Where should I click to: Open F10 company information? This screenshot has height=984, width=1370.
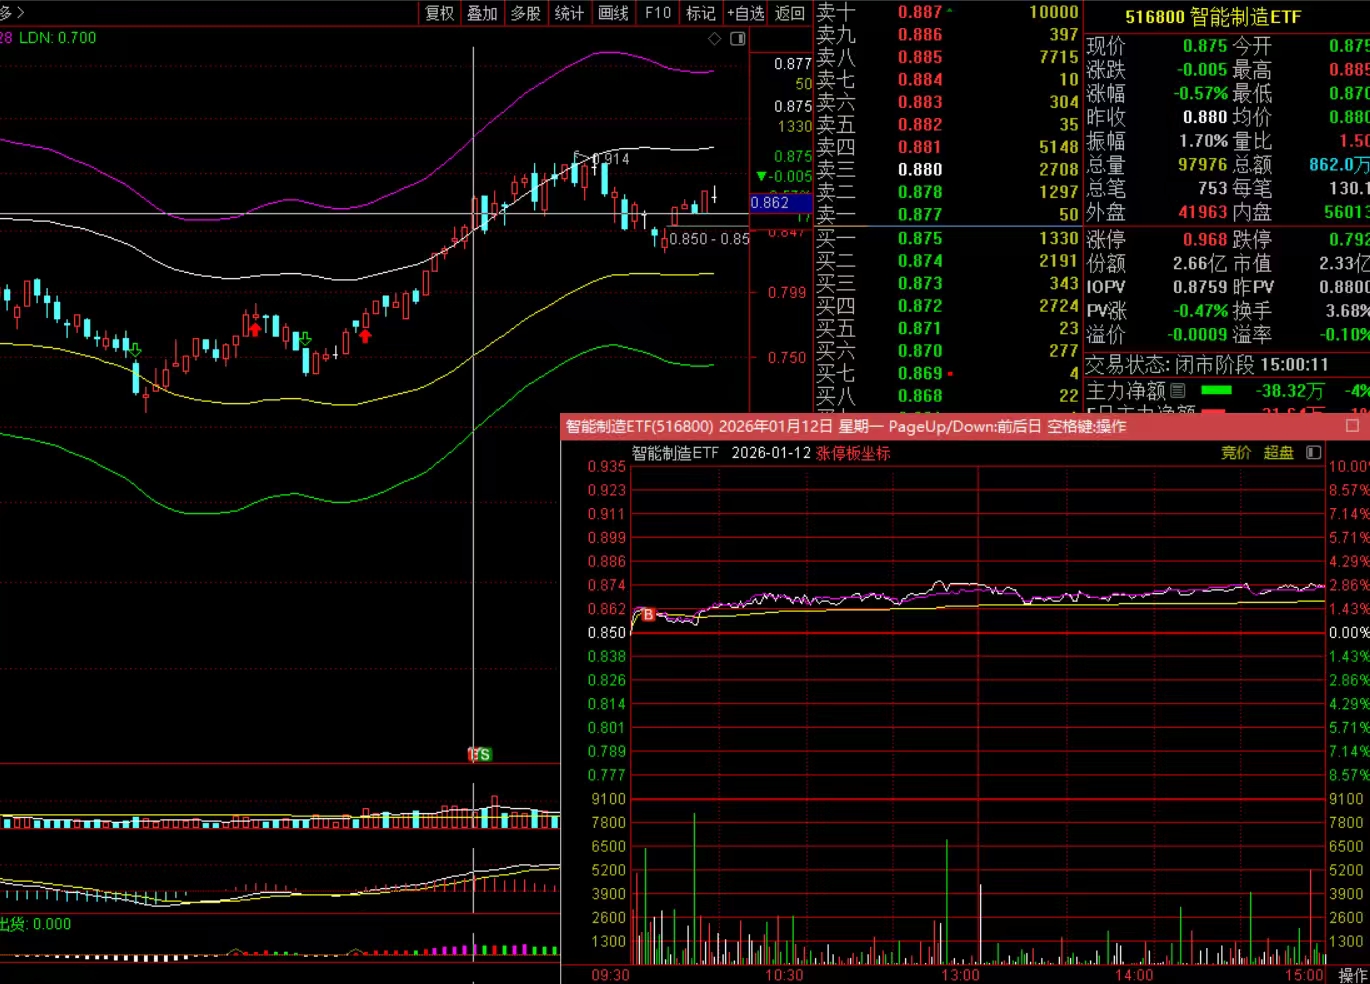pyautogui.click(x=657, y=13)
